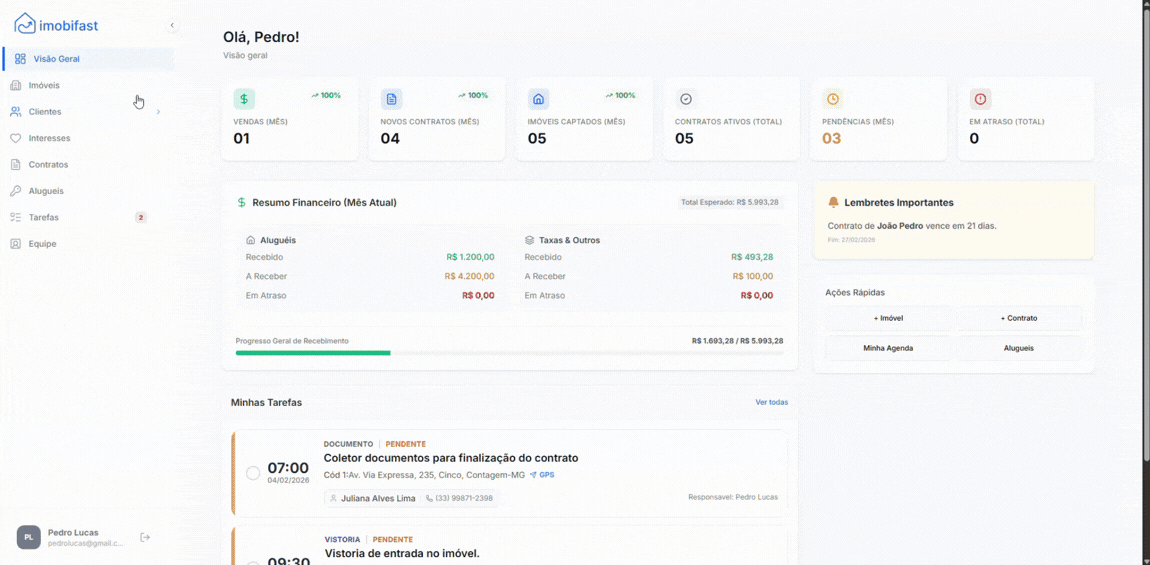
Task: Click the imobifast house logo
Action: point(24,24)
